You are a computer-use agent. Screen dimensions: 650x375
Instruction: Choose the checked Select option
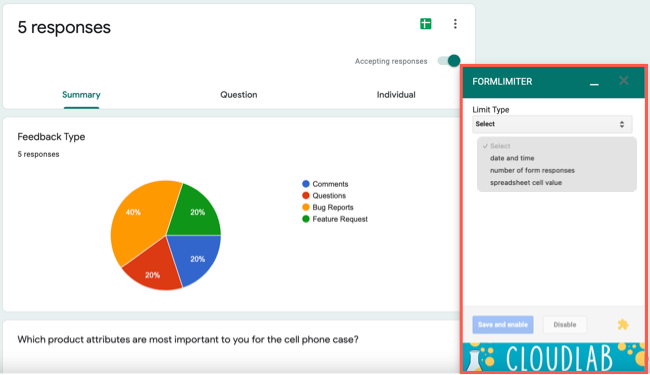(556, 146)
